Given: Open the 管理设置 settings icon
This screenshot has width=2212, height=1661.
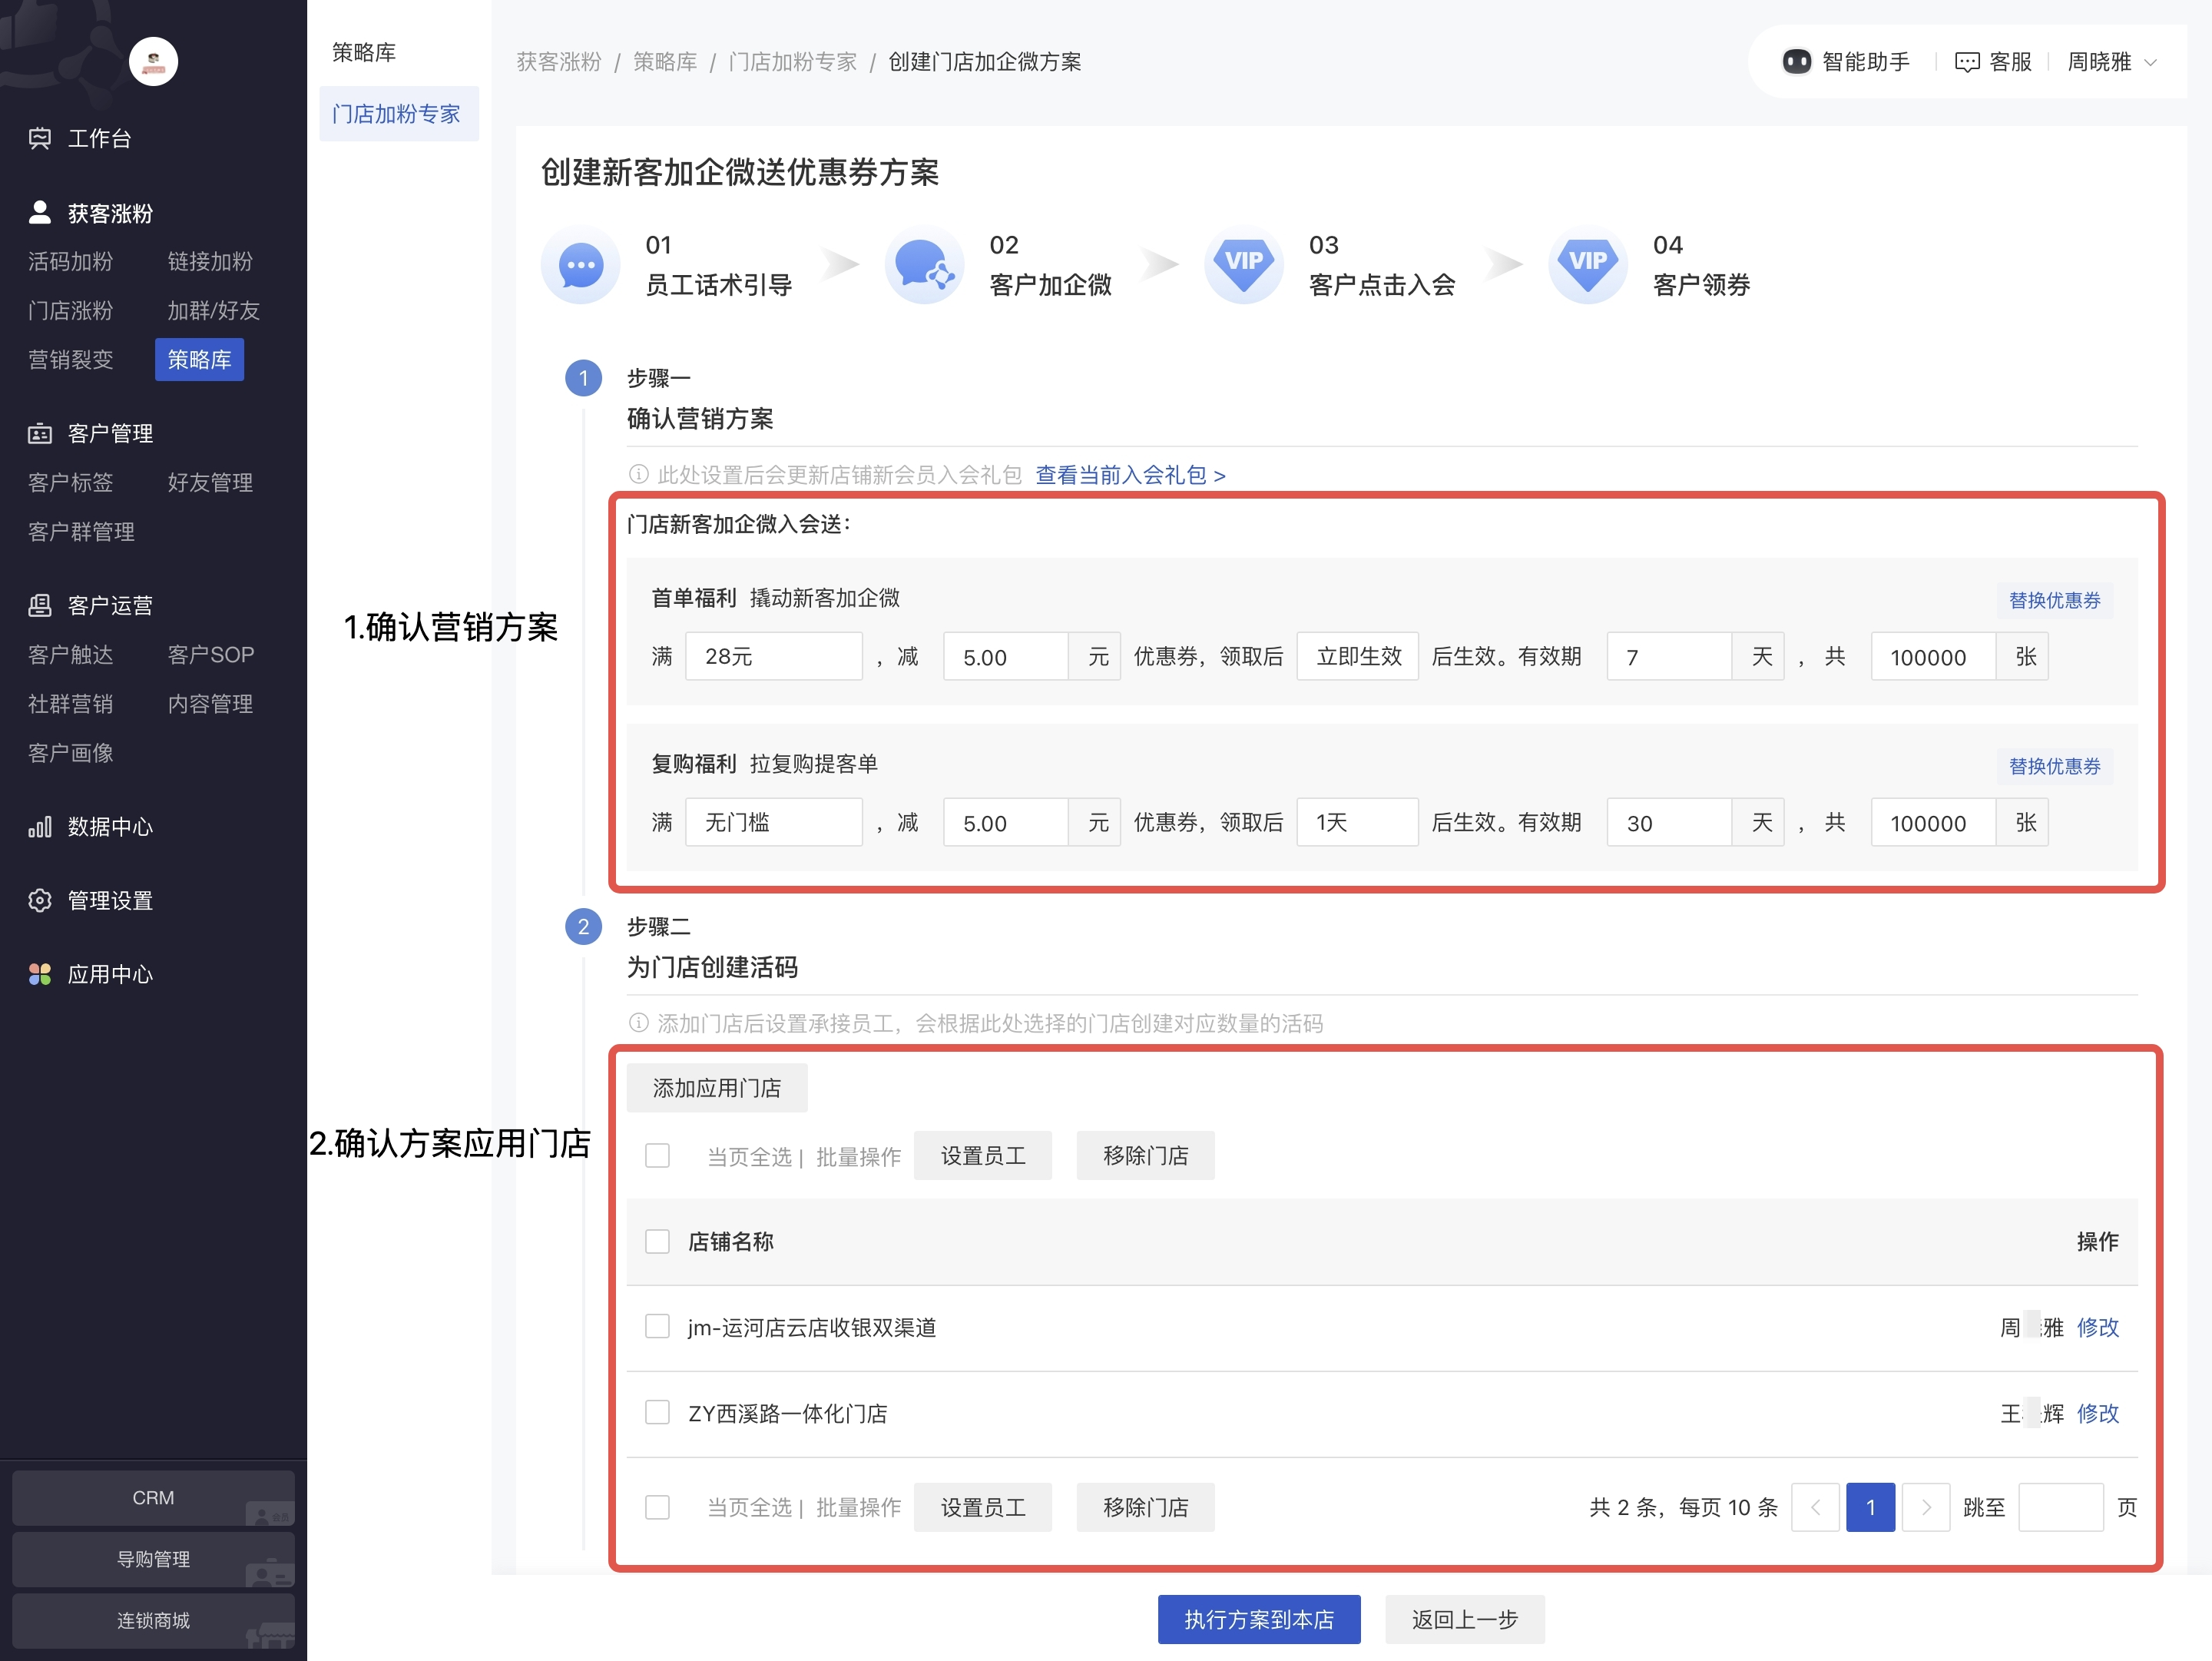Looking at the screenshot, I should click(40, 900).
